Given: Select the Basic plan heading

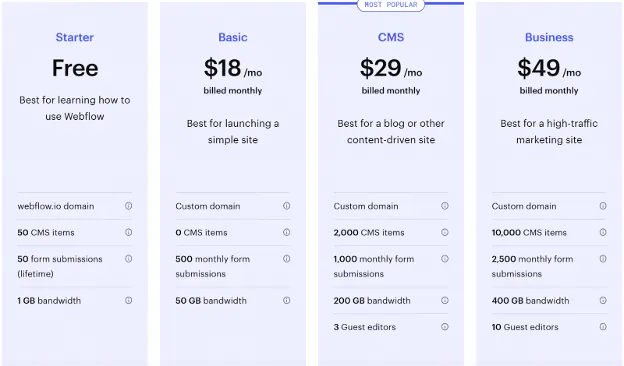Looking at the screenshot, I should [233, 37].
